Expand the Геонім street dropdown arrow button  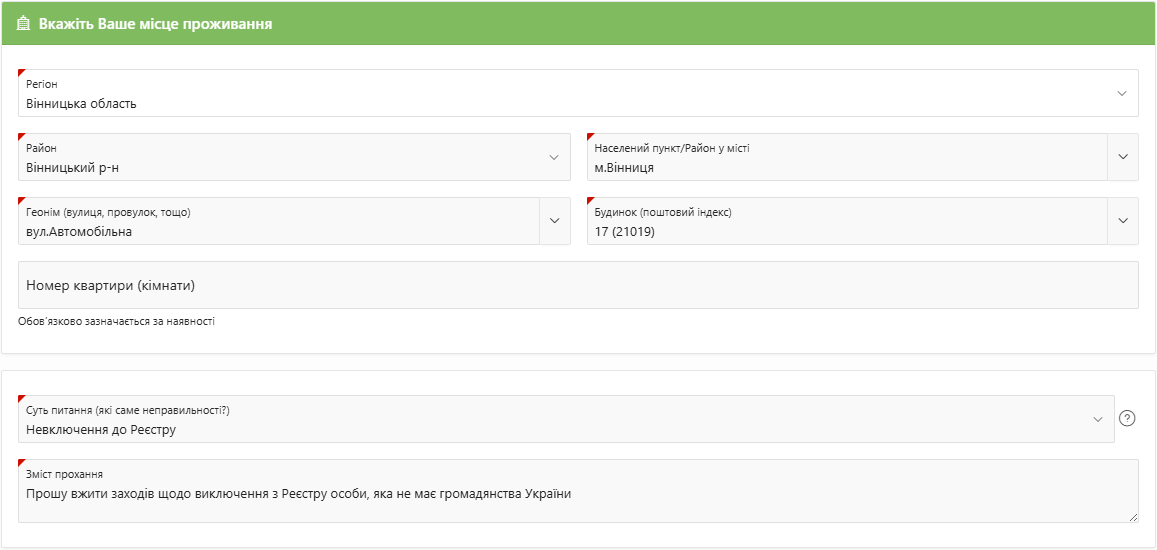coord(554,221)
